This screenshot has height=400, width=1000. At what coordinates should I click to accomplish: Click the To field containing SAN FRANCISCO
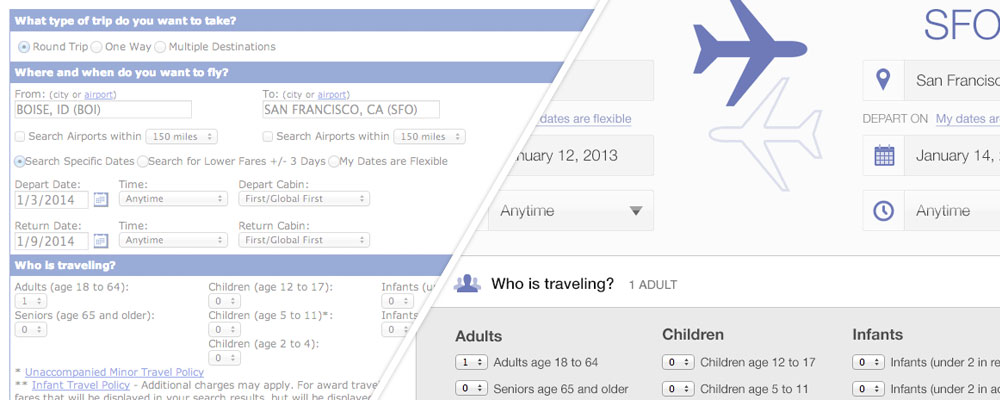350,110
